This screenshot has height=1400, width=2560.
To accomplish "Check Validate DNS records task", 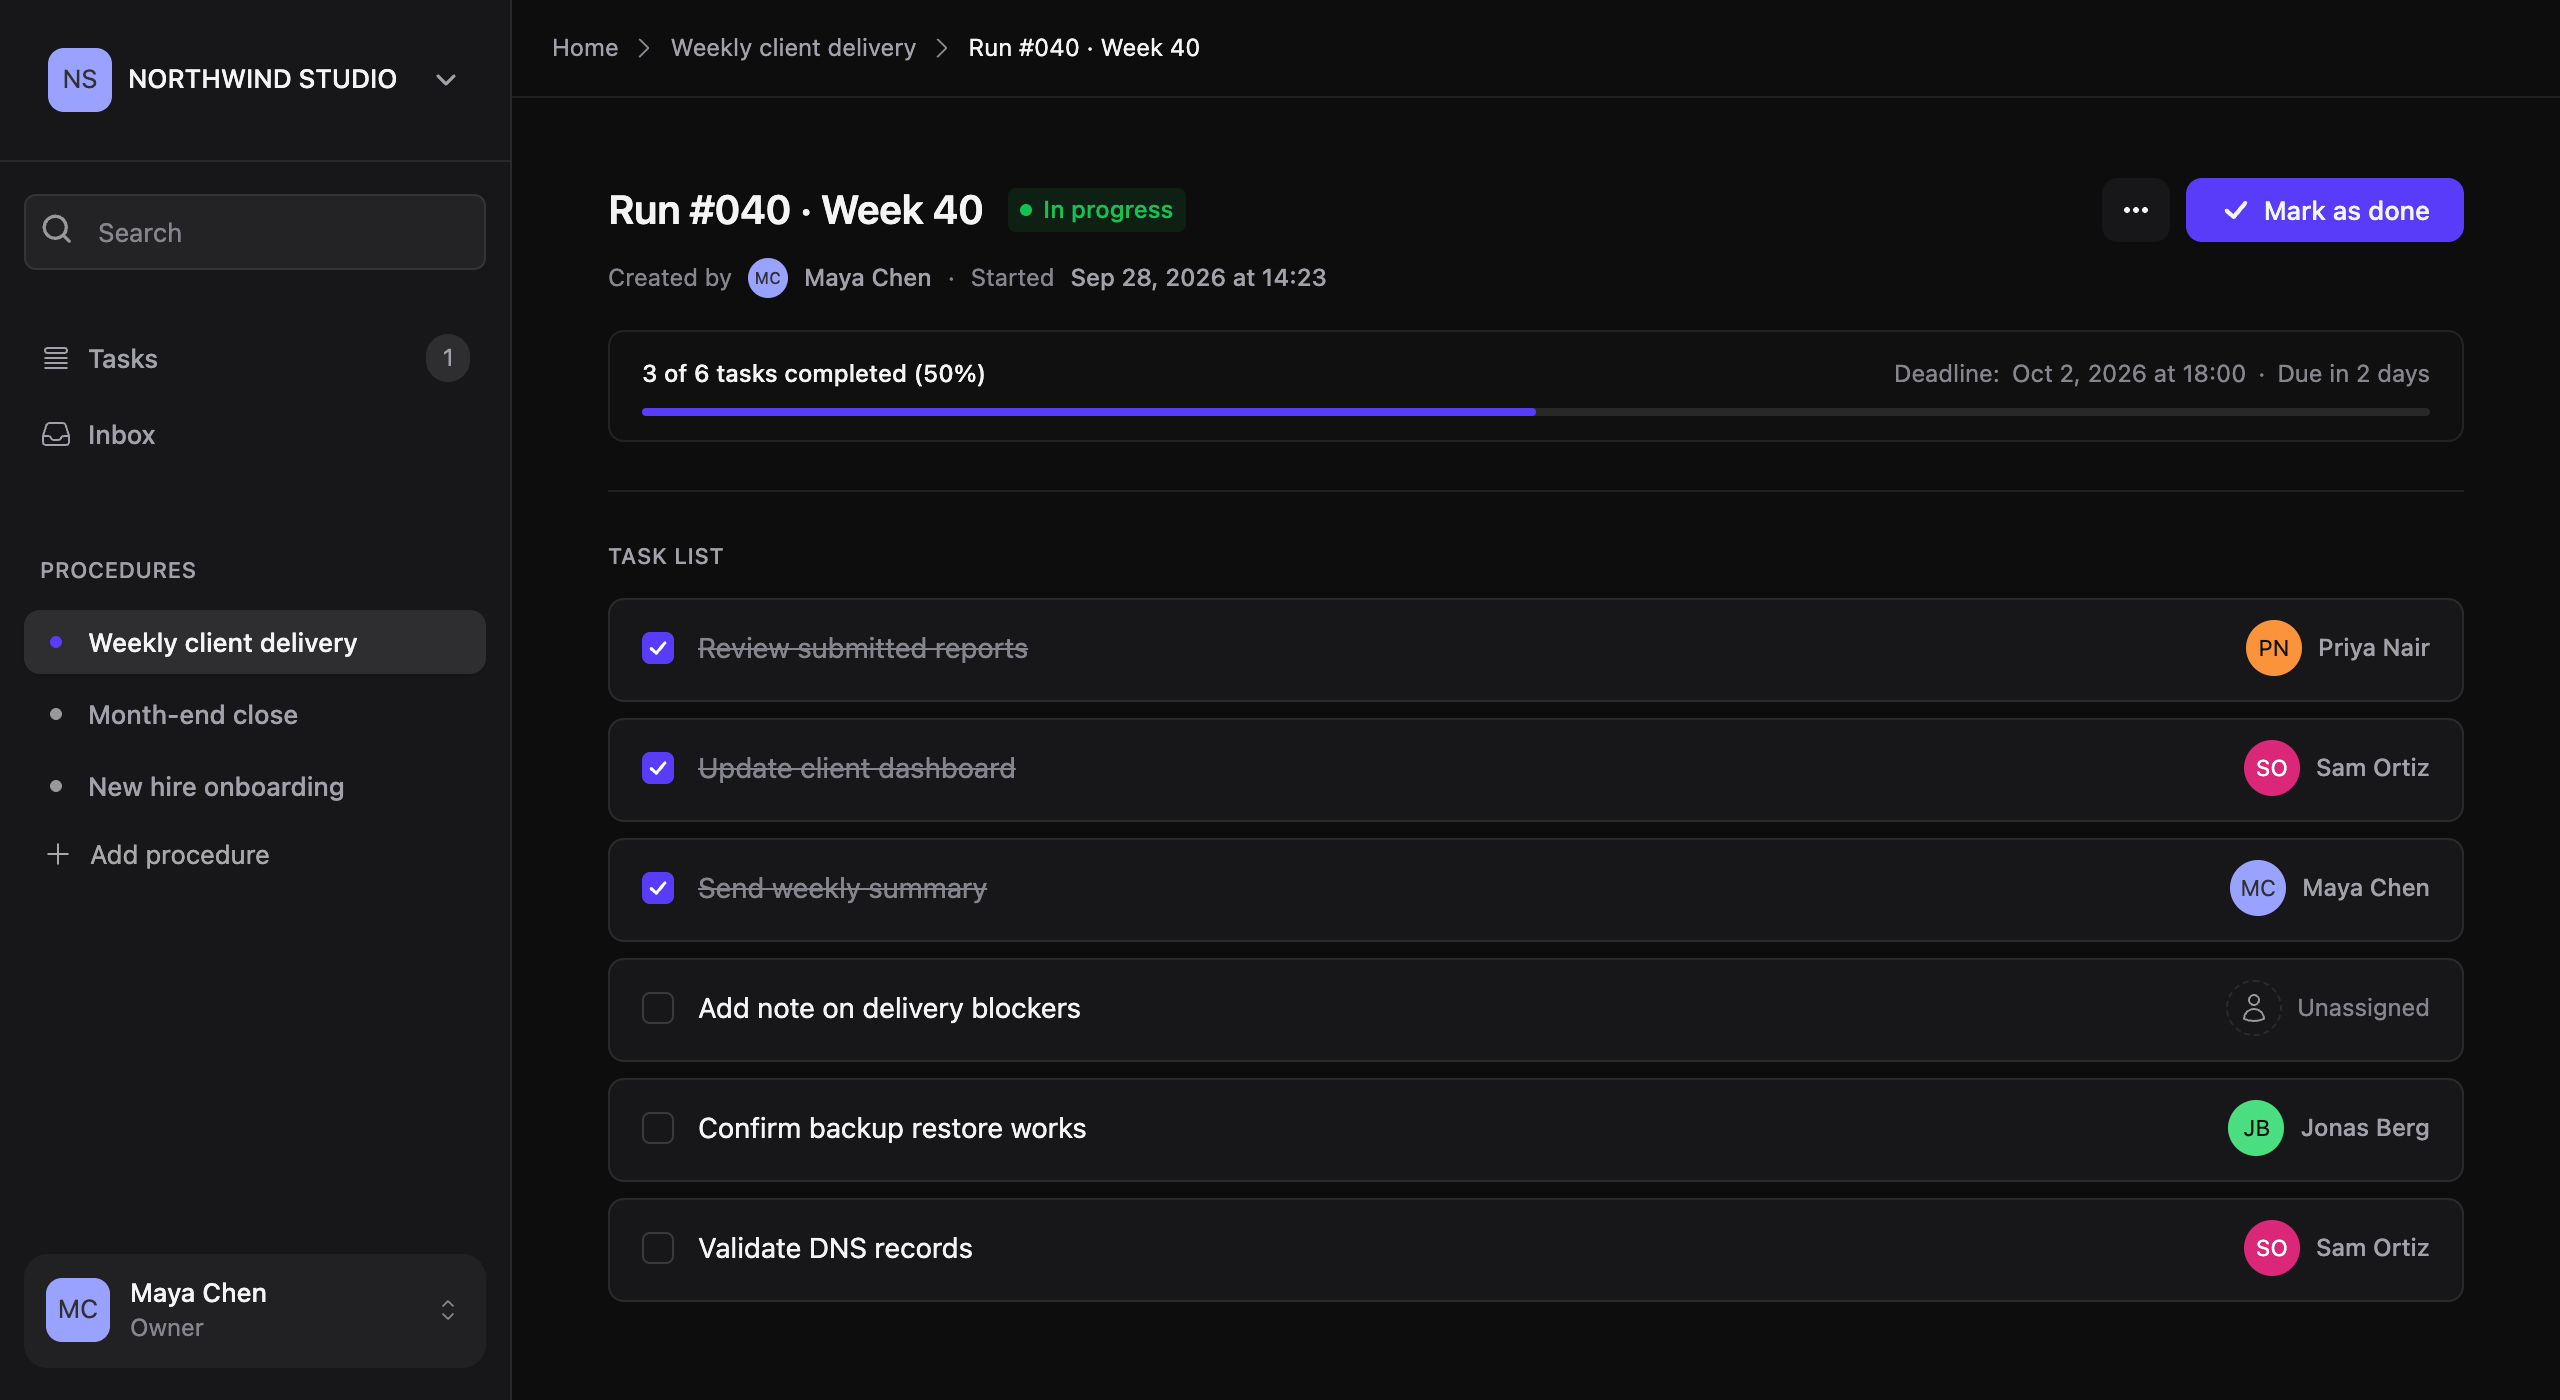I will (658, 1248).
